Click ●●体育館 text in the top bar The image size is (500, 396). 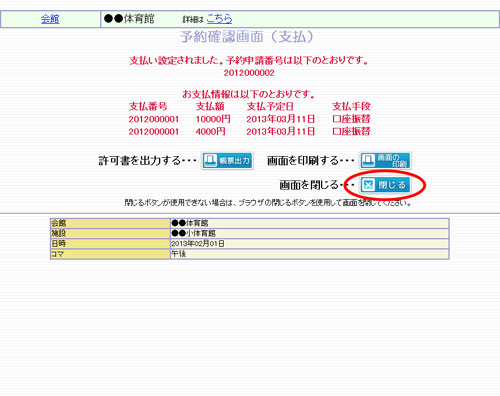coord(129,19)
